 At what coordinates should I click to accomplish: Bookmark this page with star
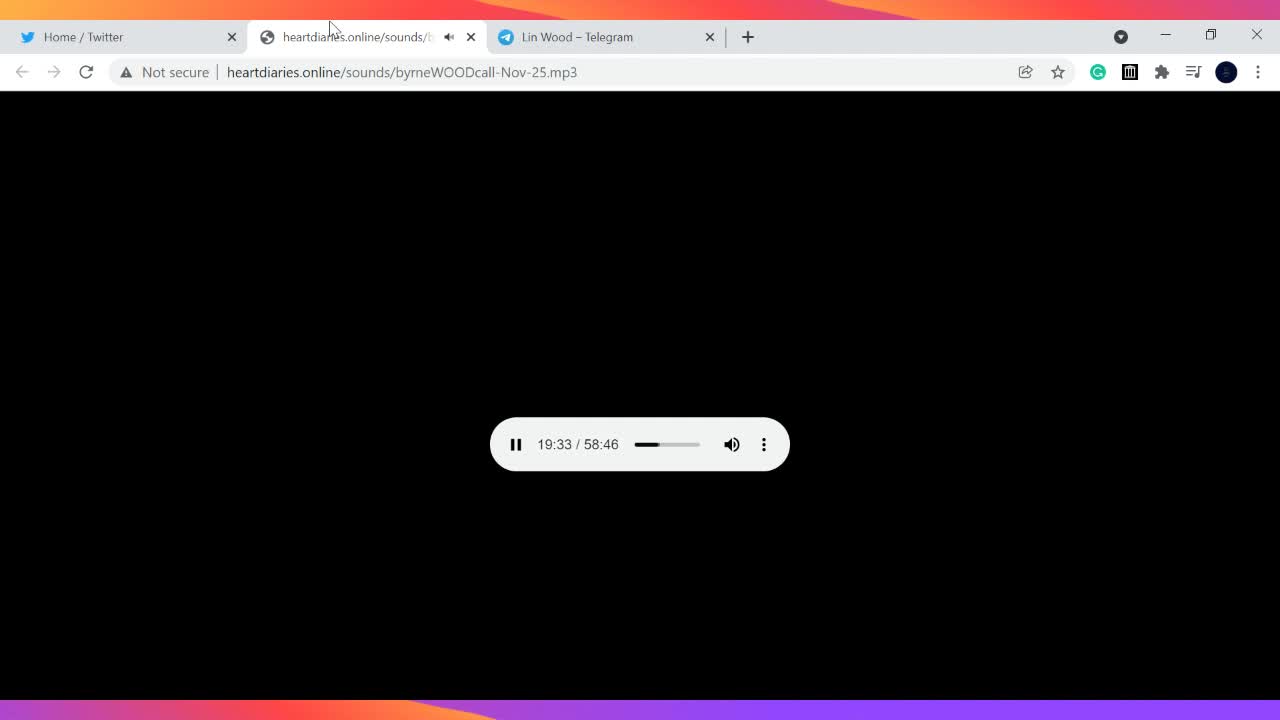coord(1058,72)
